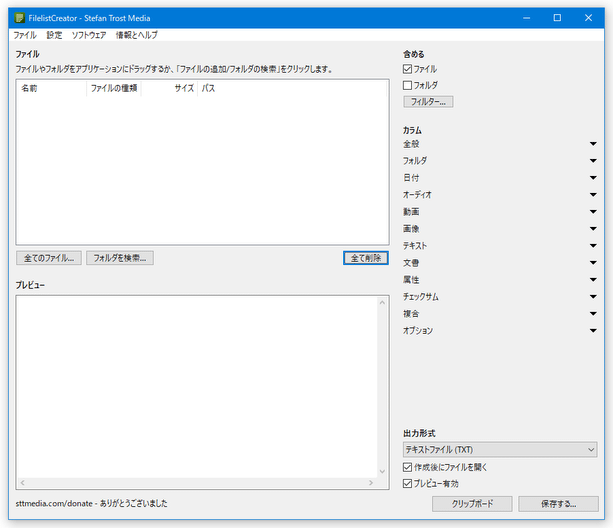Image resolution: width=613 pixels, height=528 pixels.
Task: Click the preview horizontal scrollbar right arrow
Action: coord(371,483)
